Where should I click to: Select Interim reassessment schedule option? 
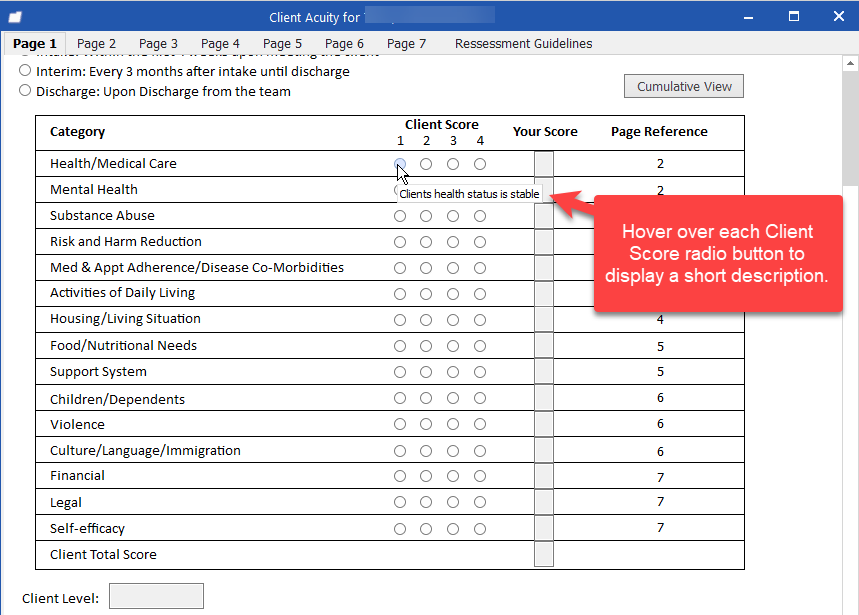pyautogui.click(x=22, y=70)
